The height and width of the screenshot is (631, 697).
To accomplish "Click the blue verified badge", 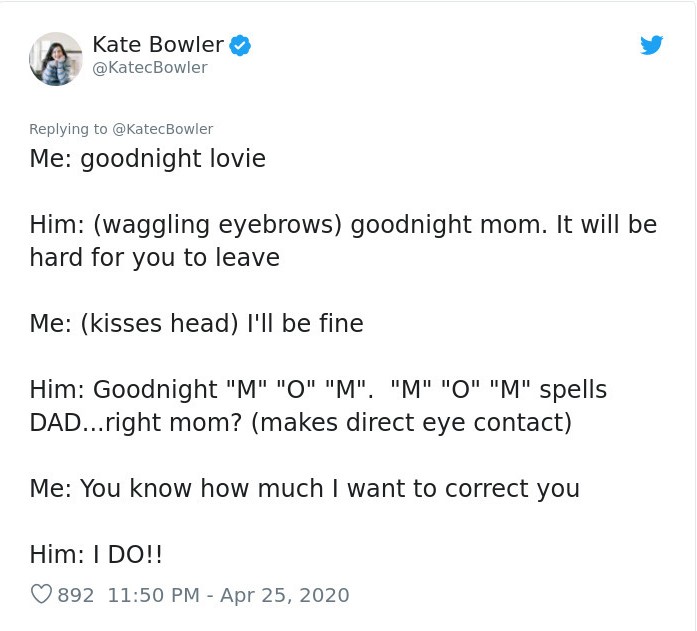I will [x=240, y=44].
